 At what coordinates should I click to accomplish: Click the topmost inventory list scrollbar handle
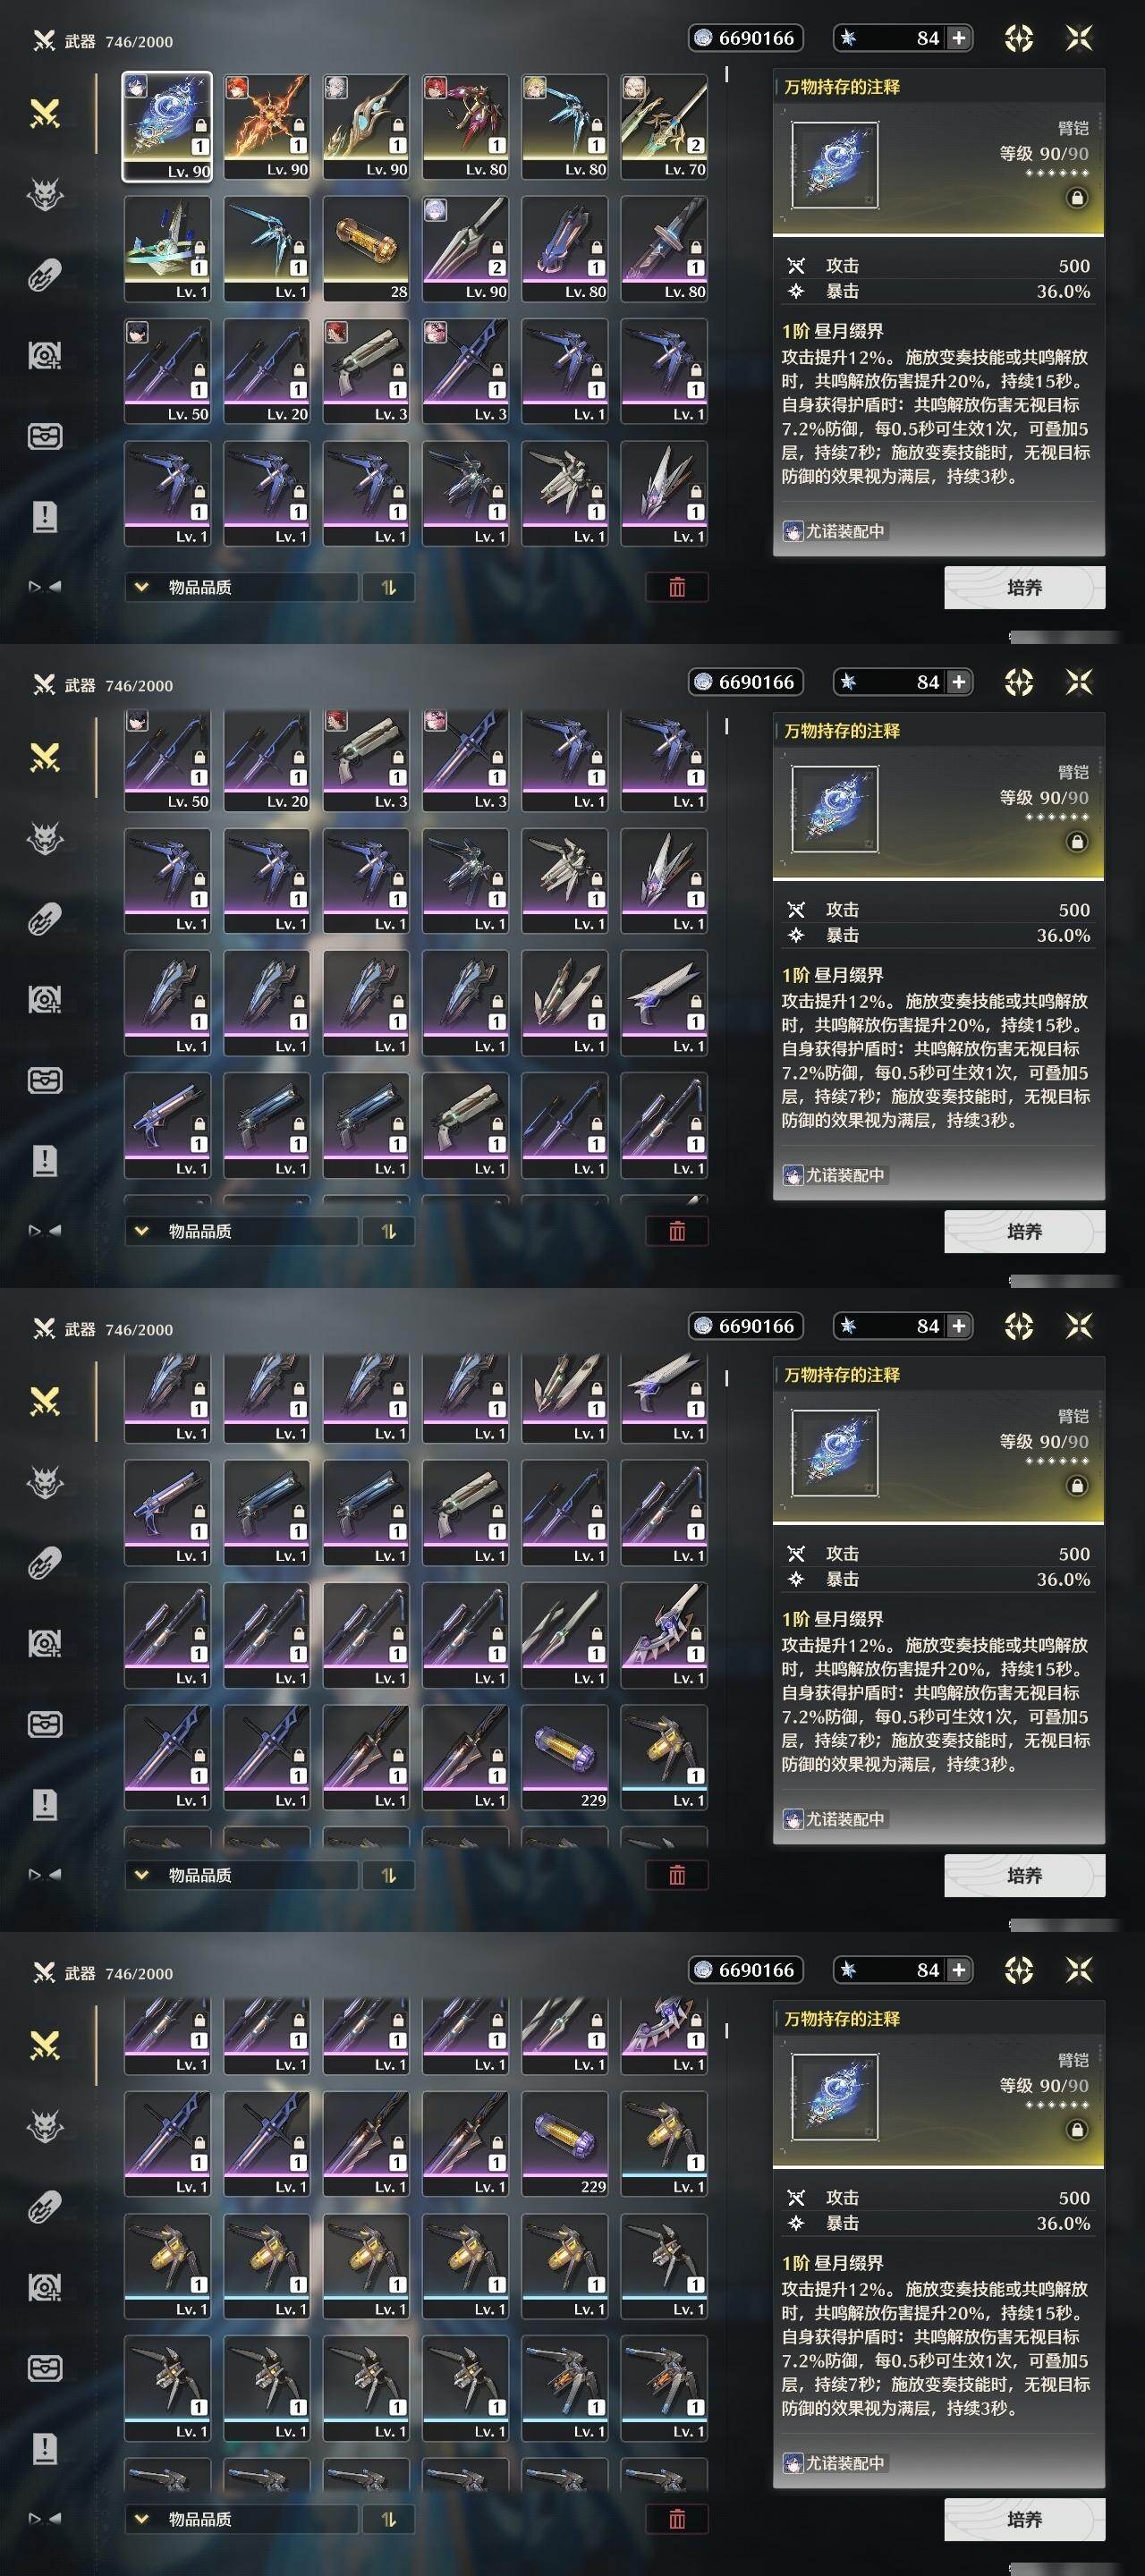726,74
